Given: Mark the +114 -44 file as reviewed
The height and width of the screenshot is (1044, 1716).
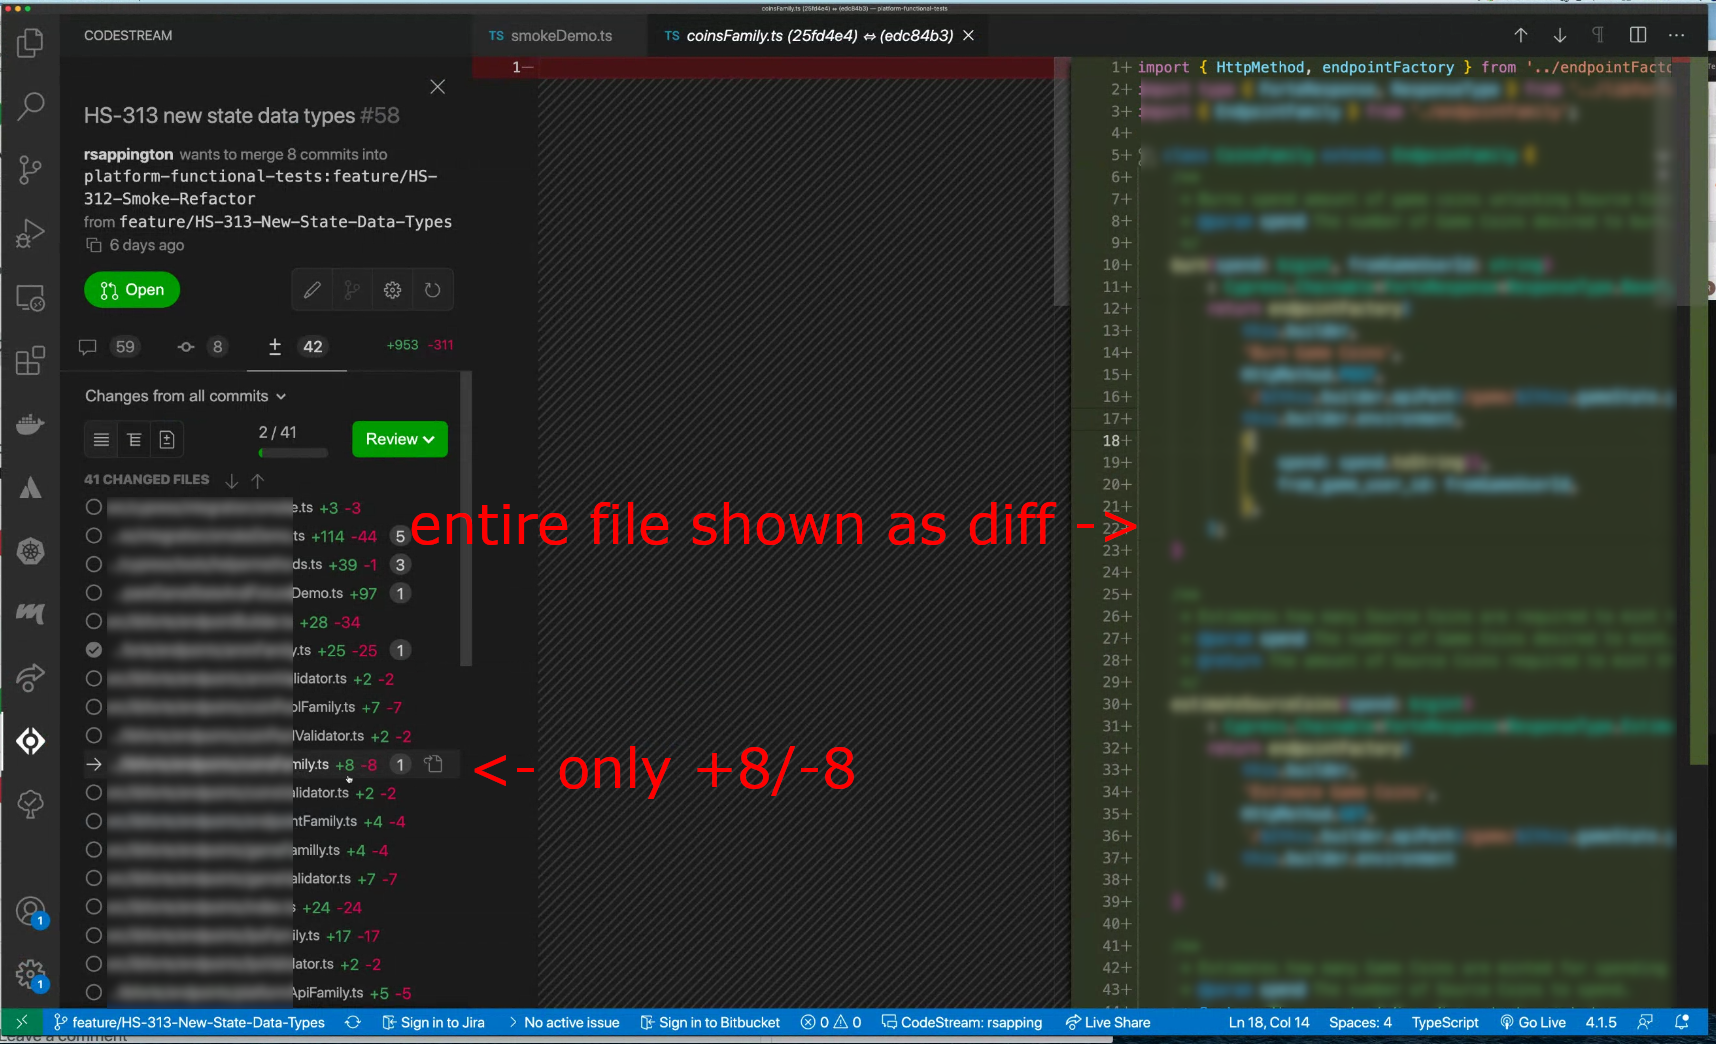Looking at the screenshot, I should point(94,536).
